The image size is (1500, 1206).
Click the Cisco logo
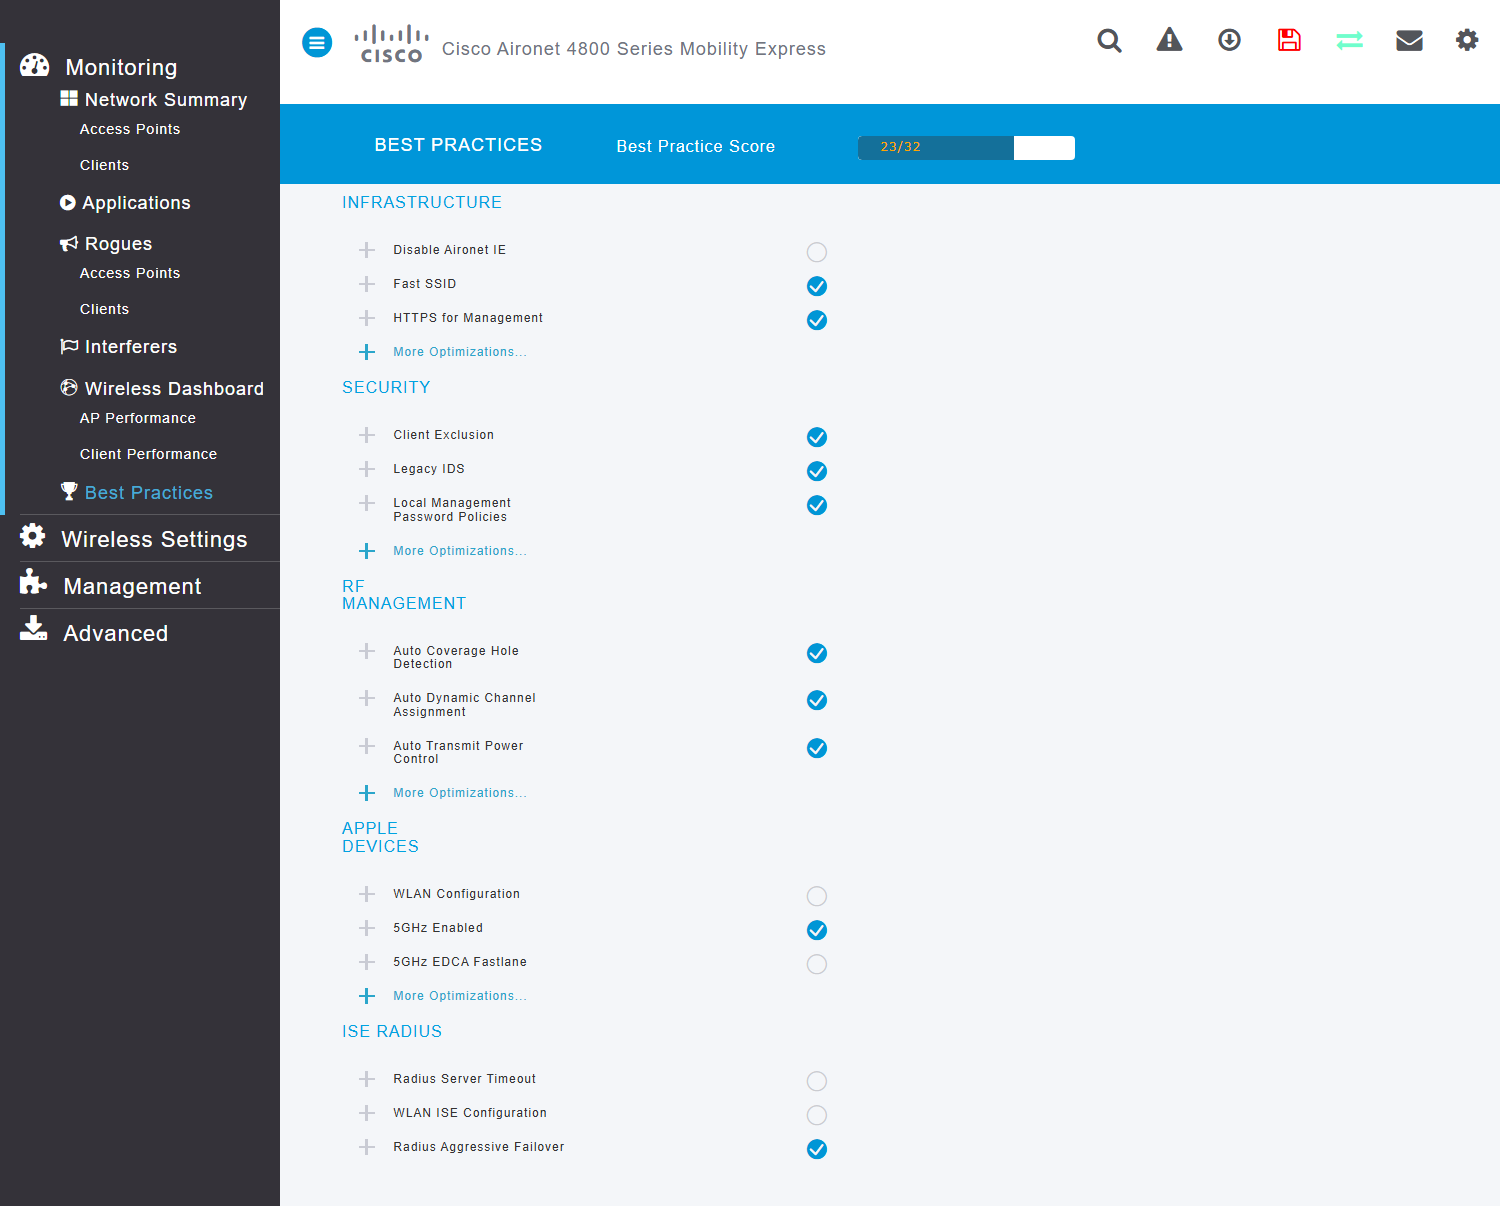pyautogui.click(x=391, y=44)
